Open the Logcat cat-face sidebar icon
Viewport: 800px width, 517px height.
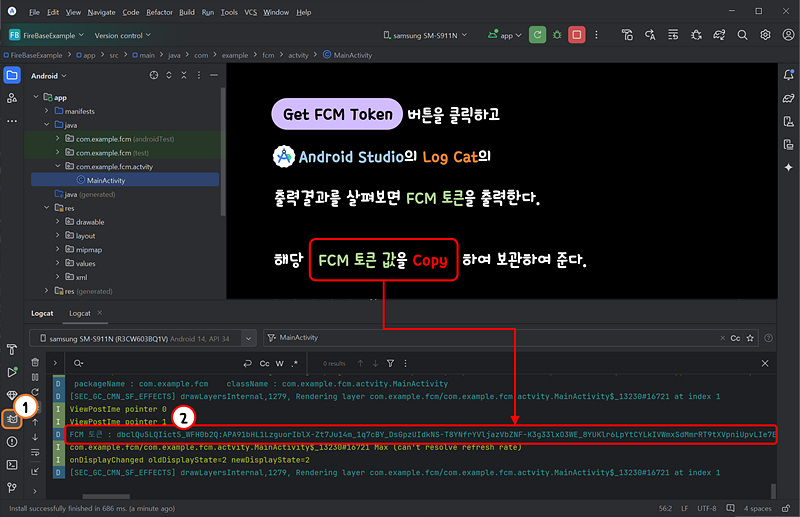(12, 419)
